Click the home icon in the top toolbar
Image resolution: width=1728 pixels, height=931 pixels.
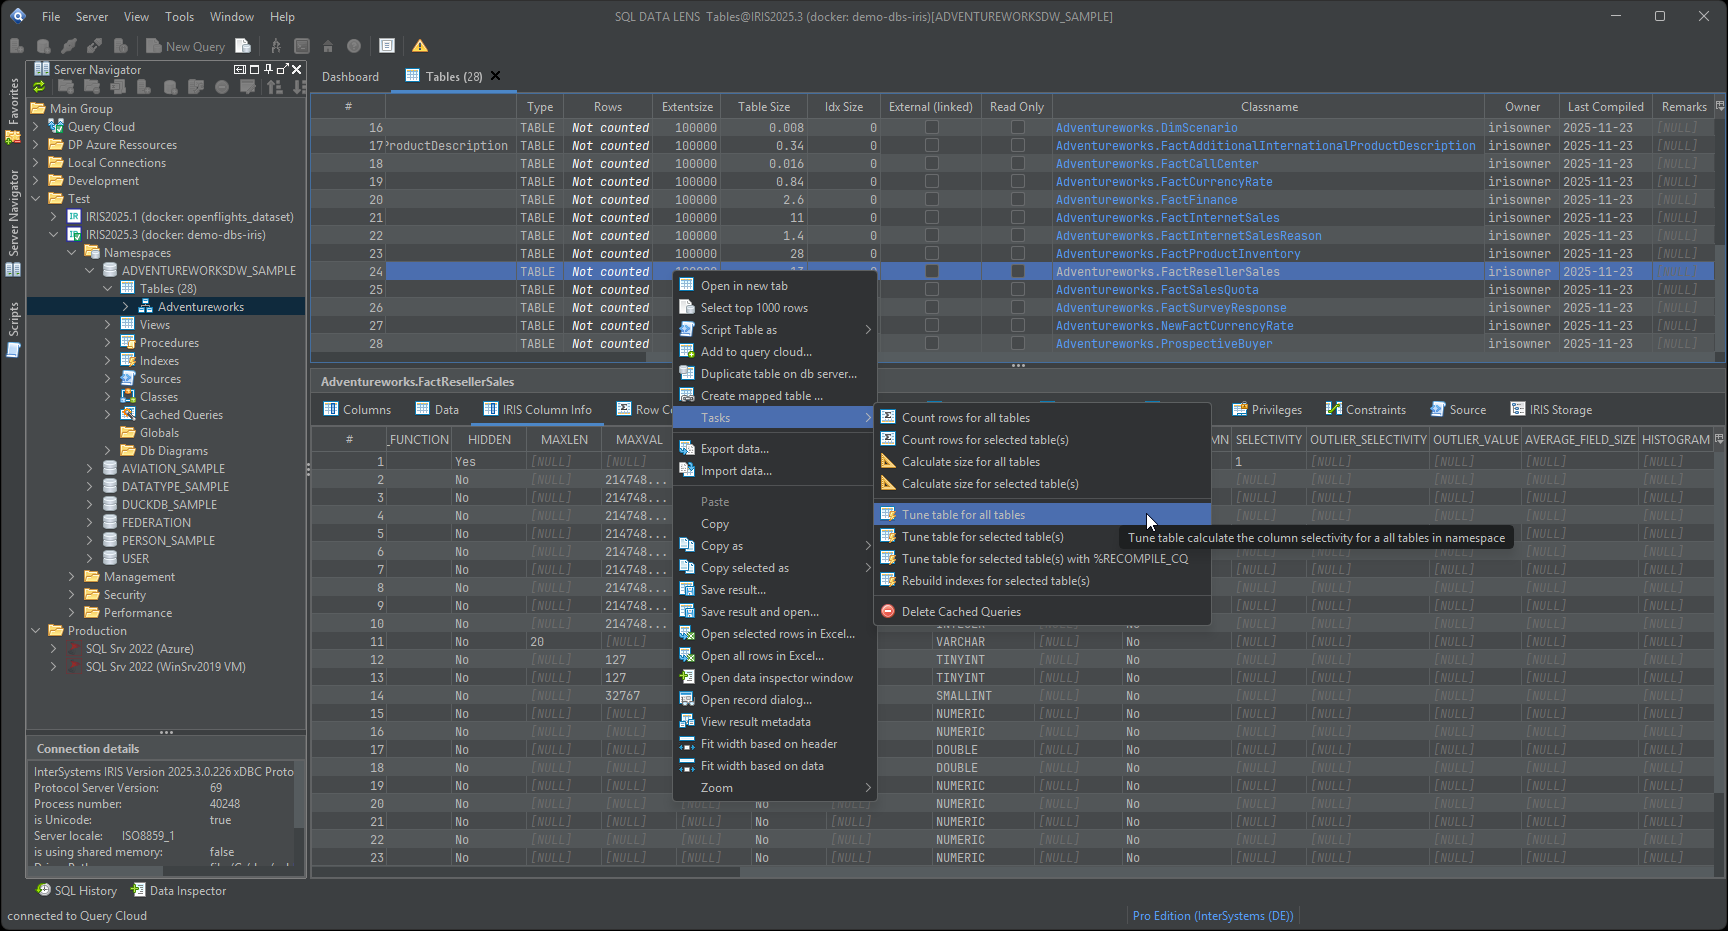[328, 46]
